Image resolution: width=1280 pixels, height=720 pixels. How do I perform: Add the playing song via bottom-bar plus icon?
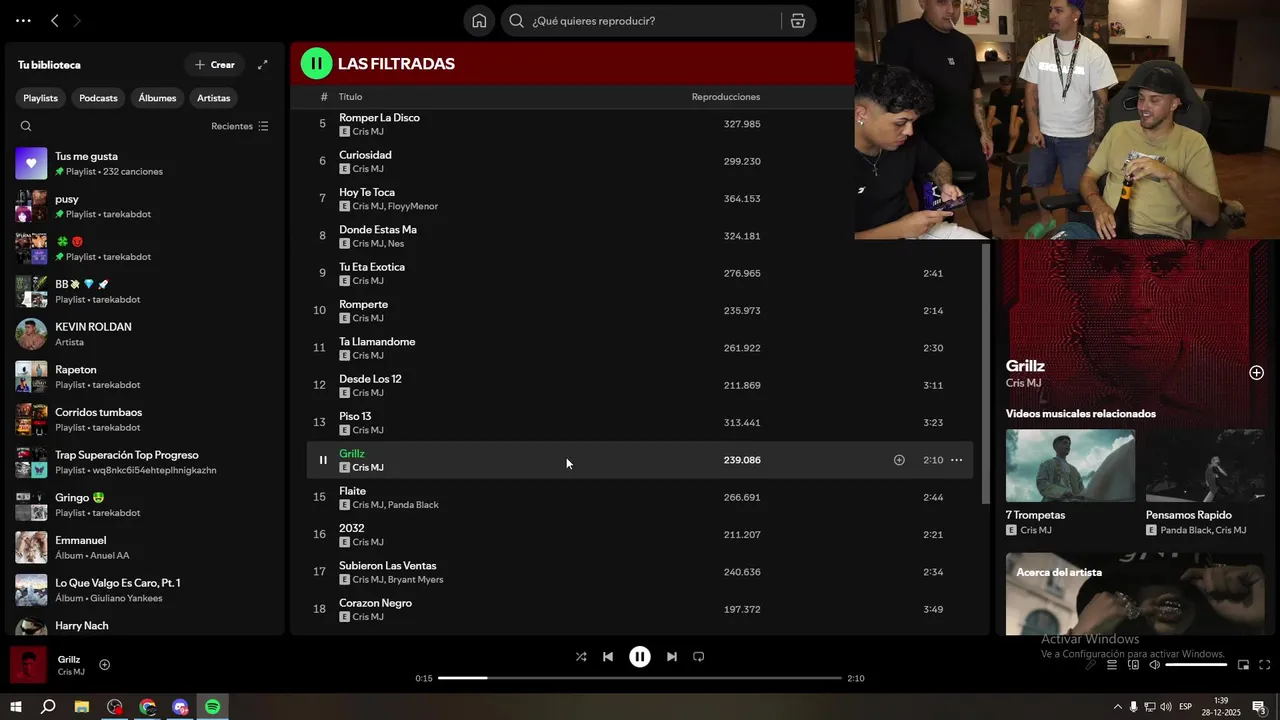104,665
